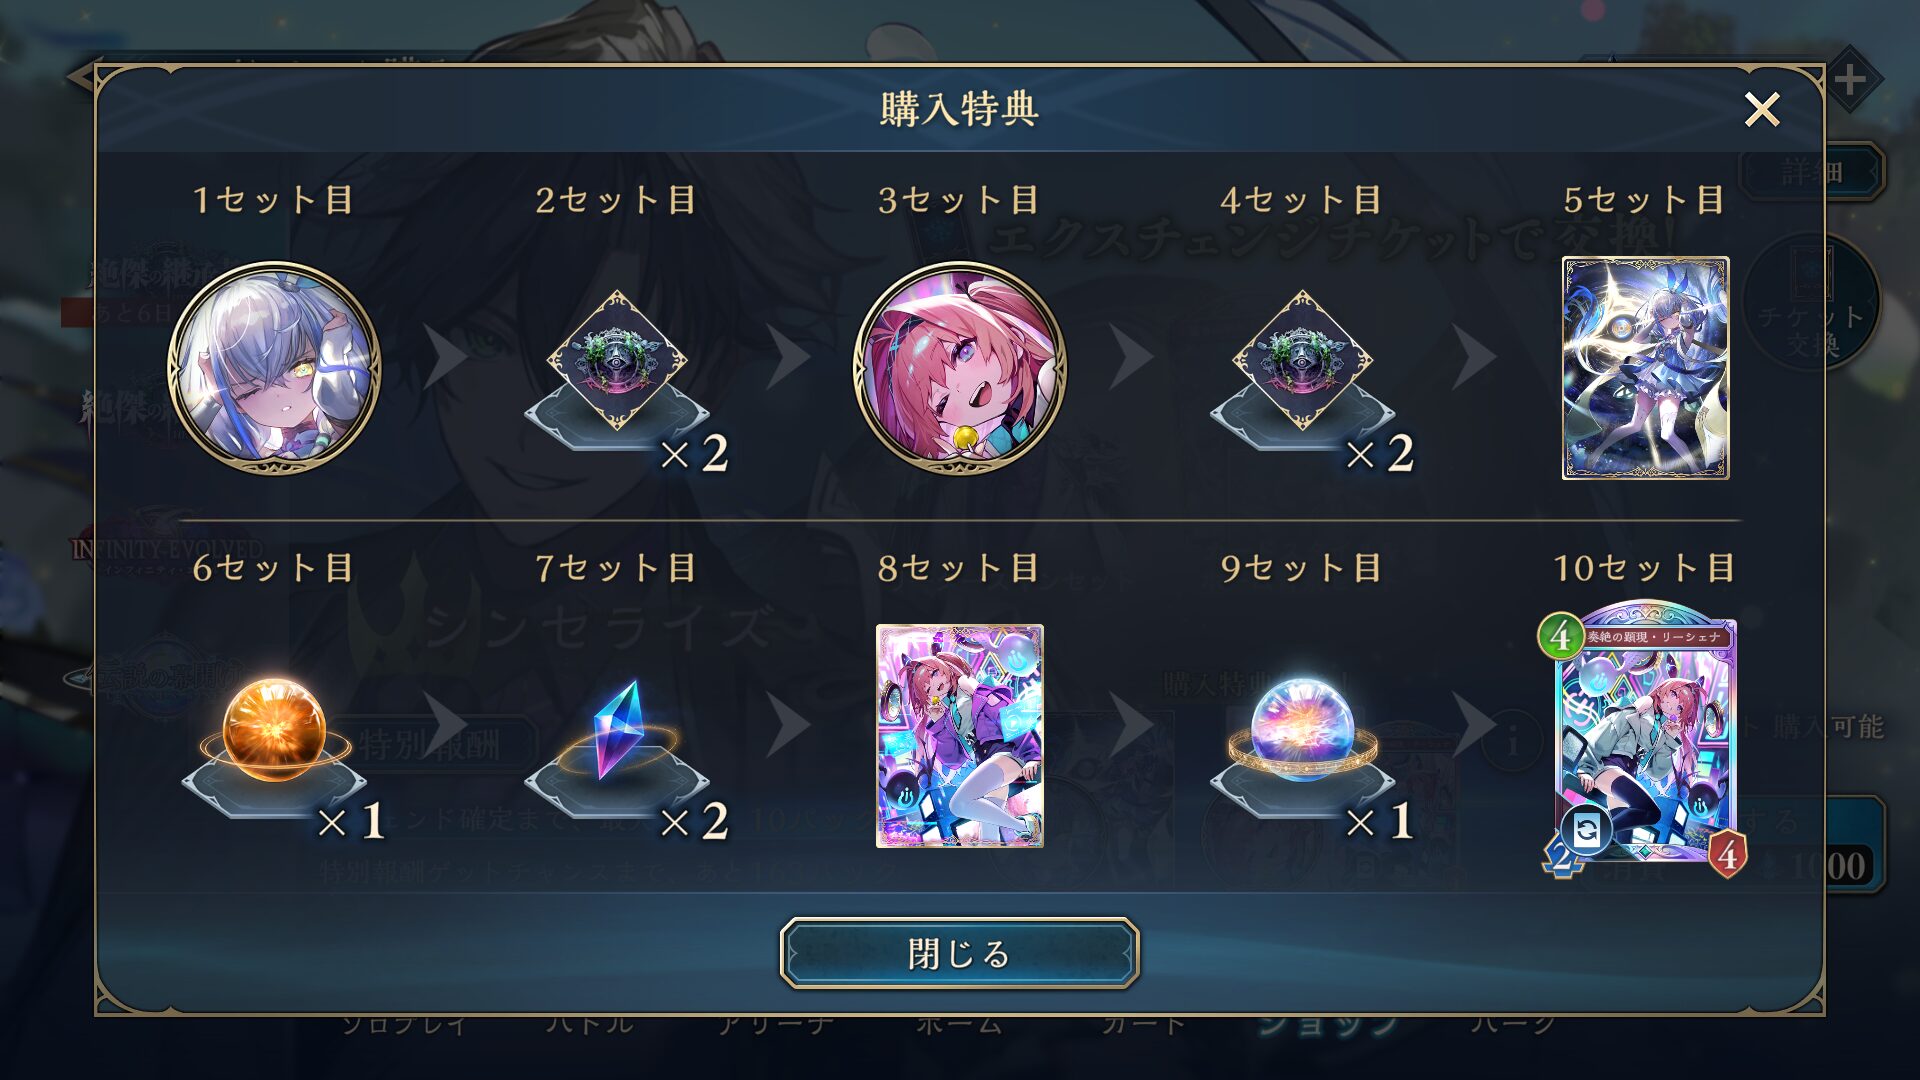Click the 閉じる button
The height and width of the screenshot is (1080, 1920).
pyautogui.click(x=960, y=953)
